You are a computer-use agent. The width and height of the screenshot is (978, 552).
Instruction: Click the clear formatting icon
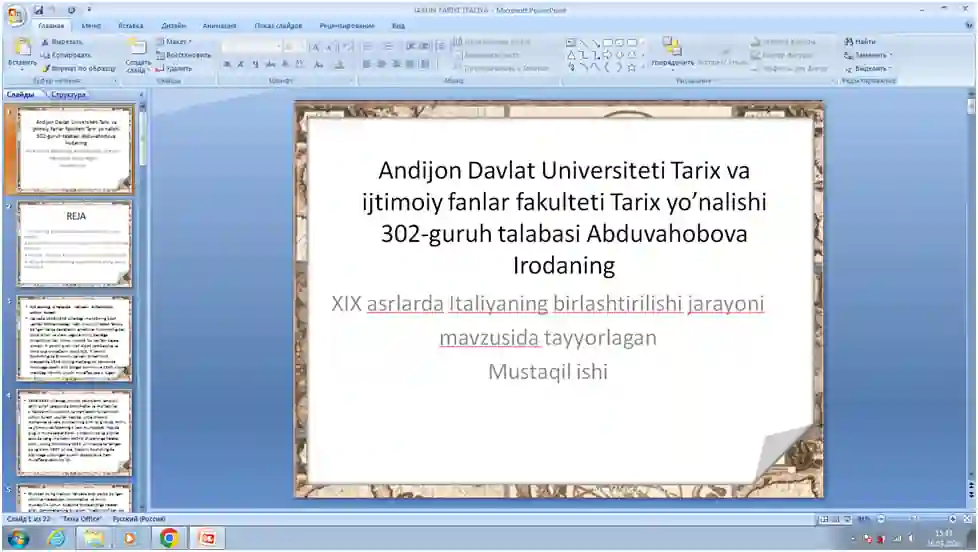(x=347, y=47)
